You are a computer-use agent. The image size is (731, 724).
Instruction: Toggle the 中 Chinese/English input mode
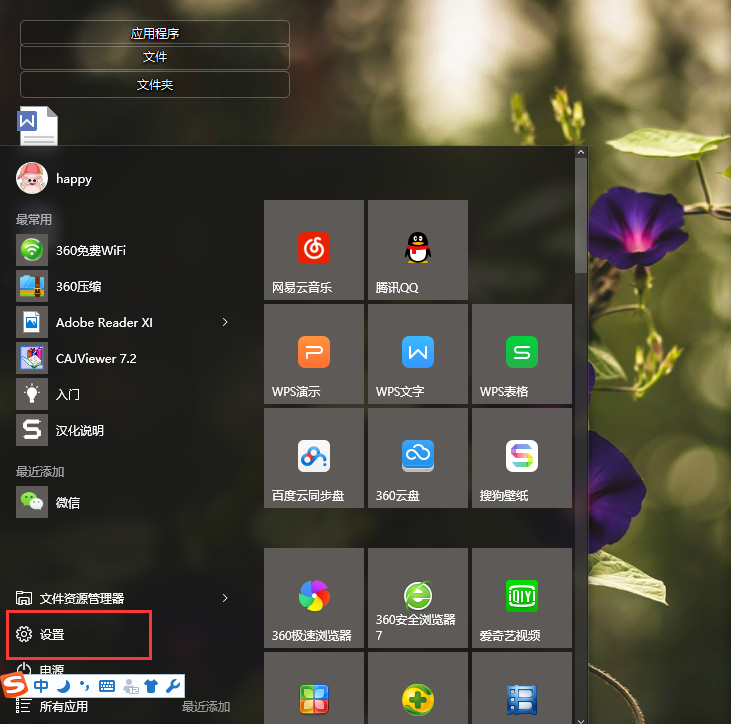pyautogui.click(x=41, y=686)
